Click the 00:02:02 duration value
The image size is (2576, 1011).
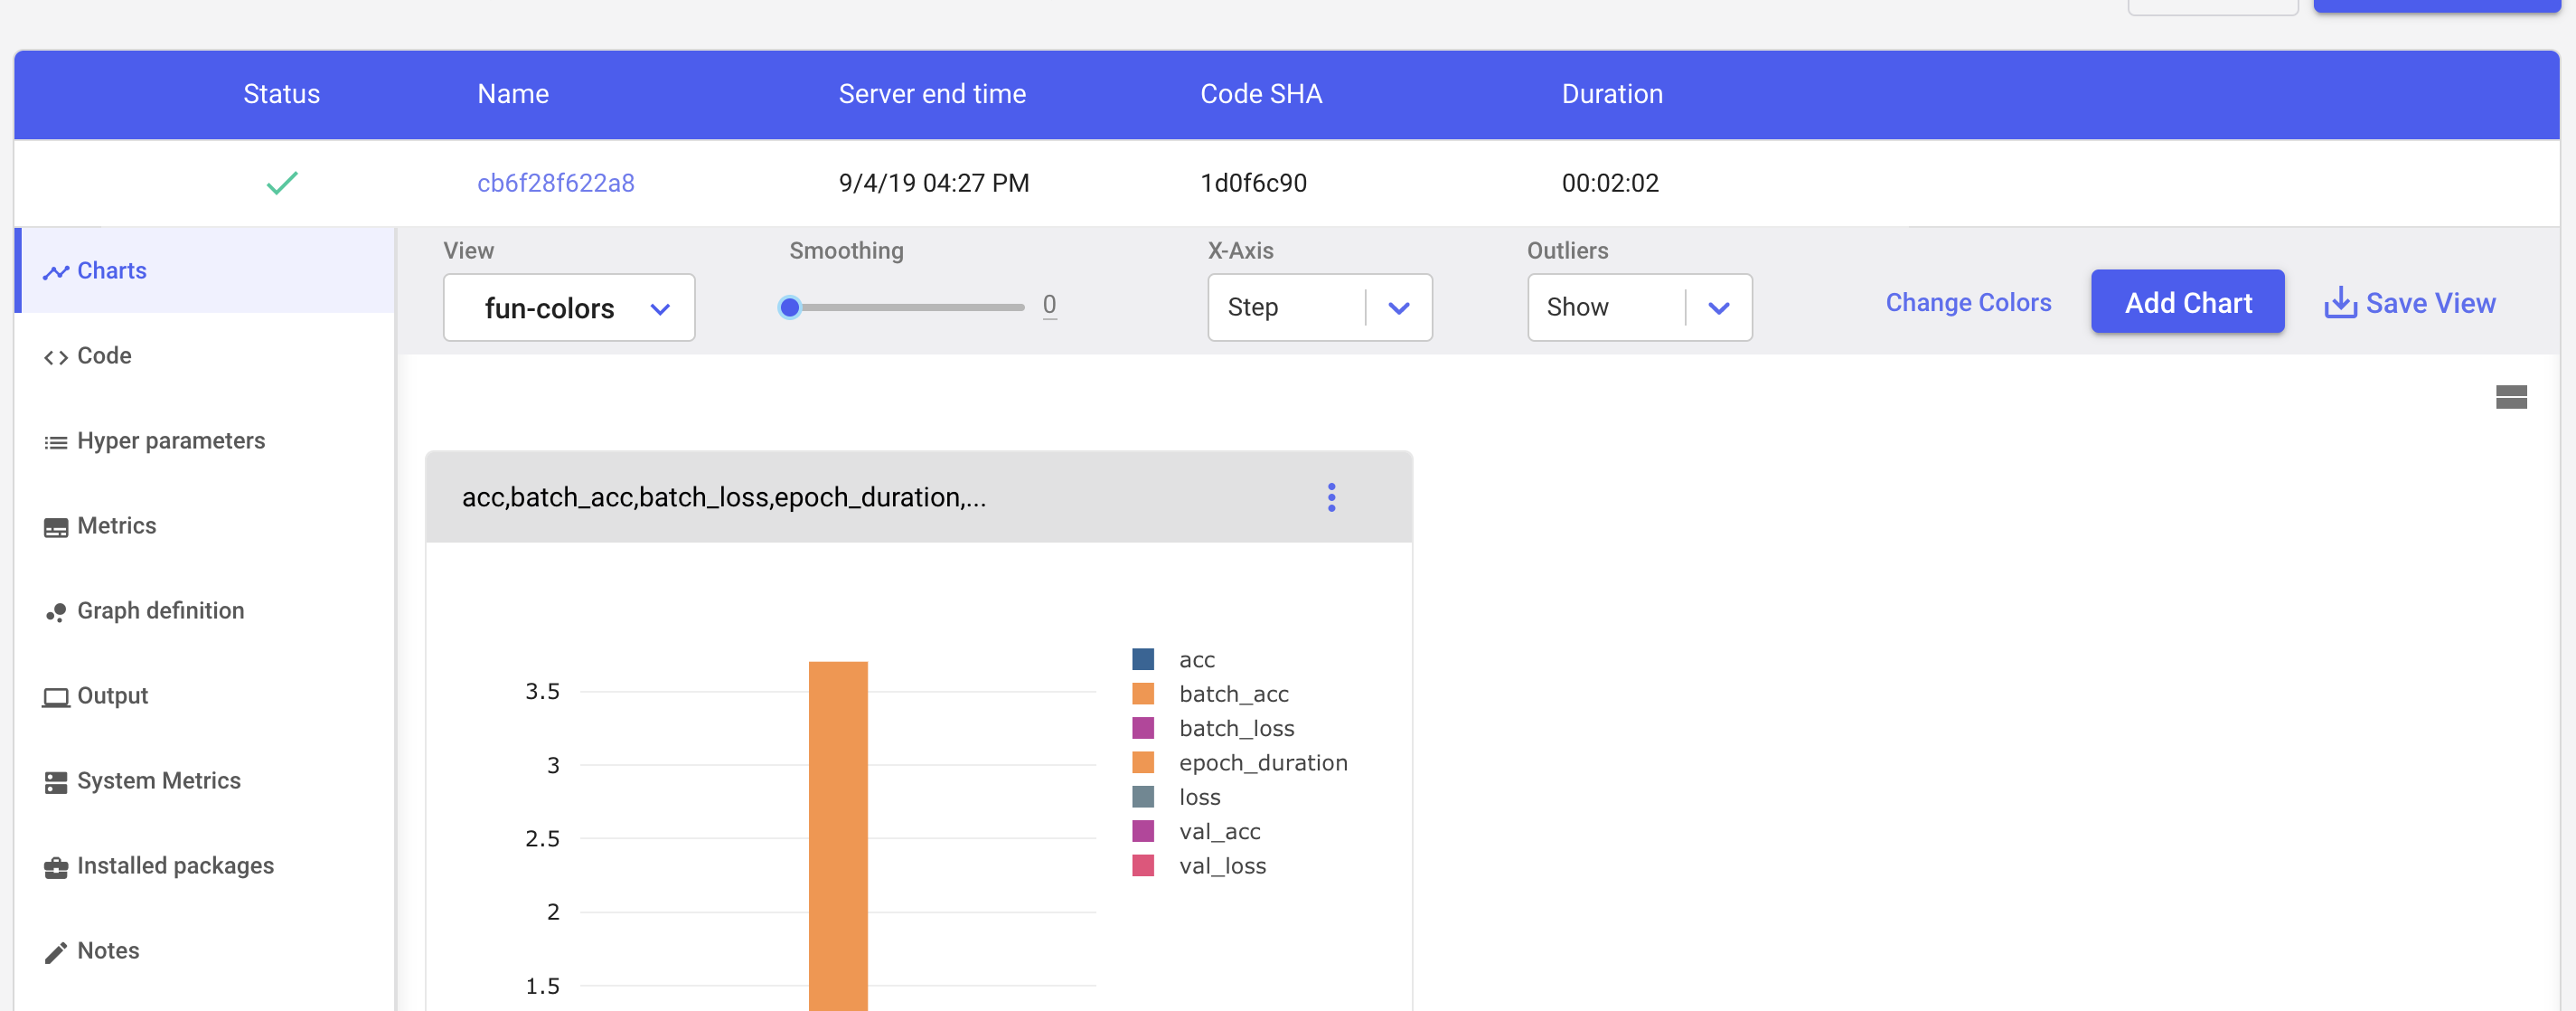click(1610, 183)
